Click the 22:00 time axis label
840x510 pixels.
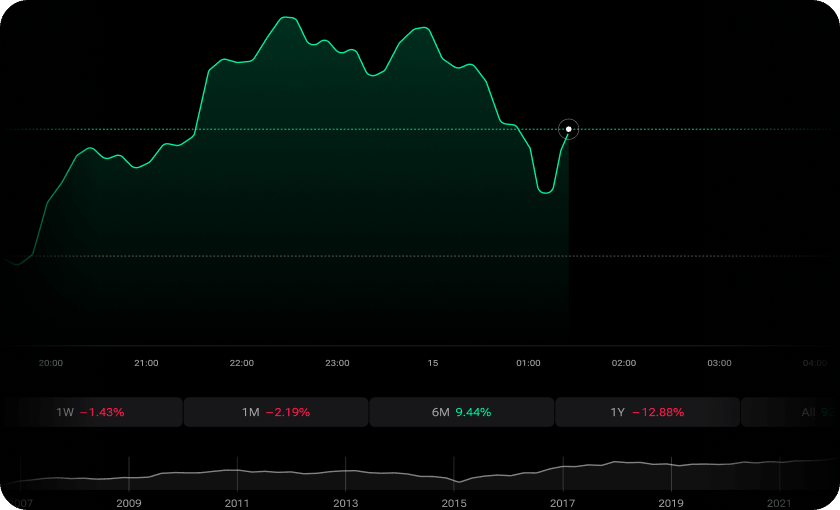click(x=242, y=363)
